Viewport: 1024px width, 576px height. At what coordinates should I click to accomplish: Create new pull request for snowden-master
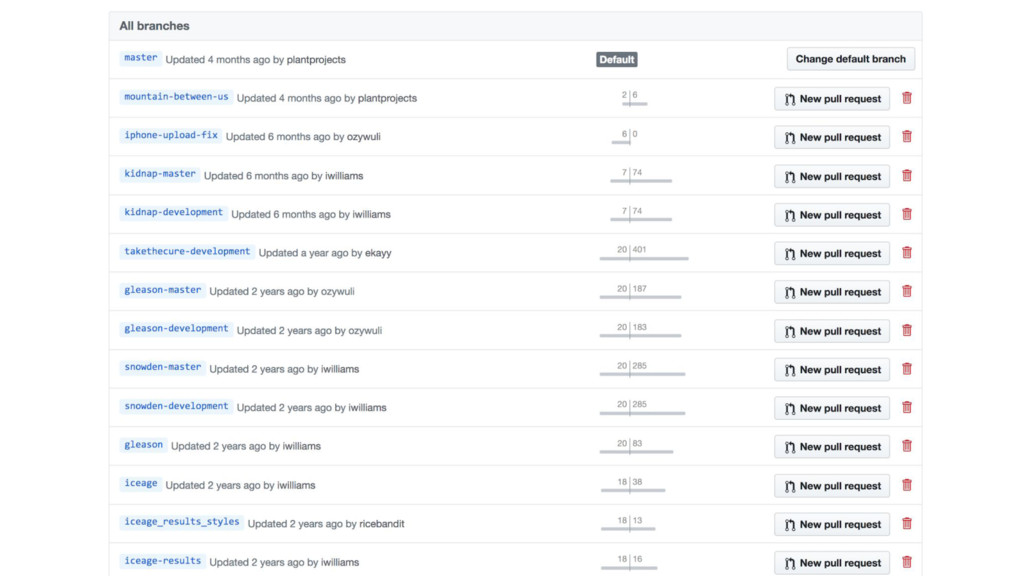pyautogui.click(x=832, y=370)
